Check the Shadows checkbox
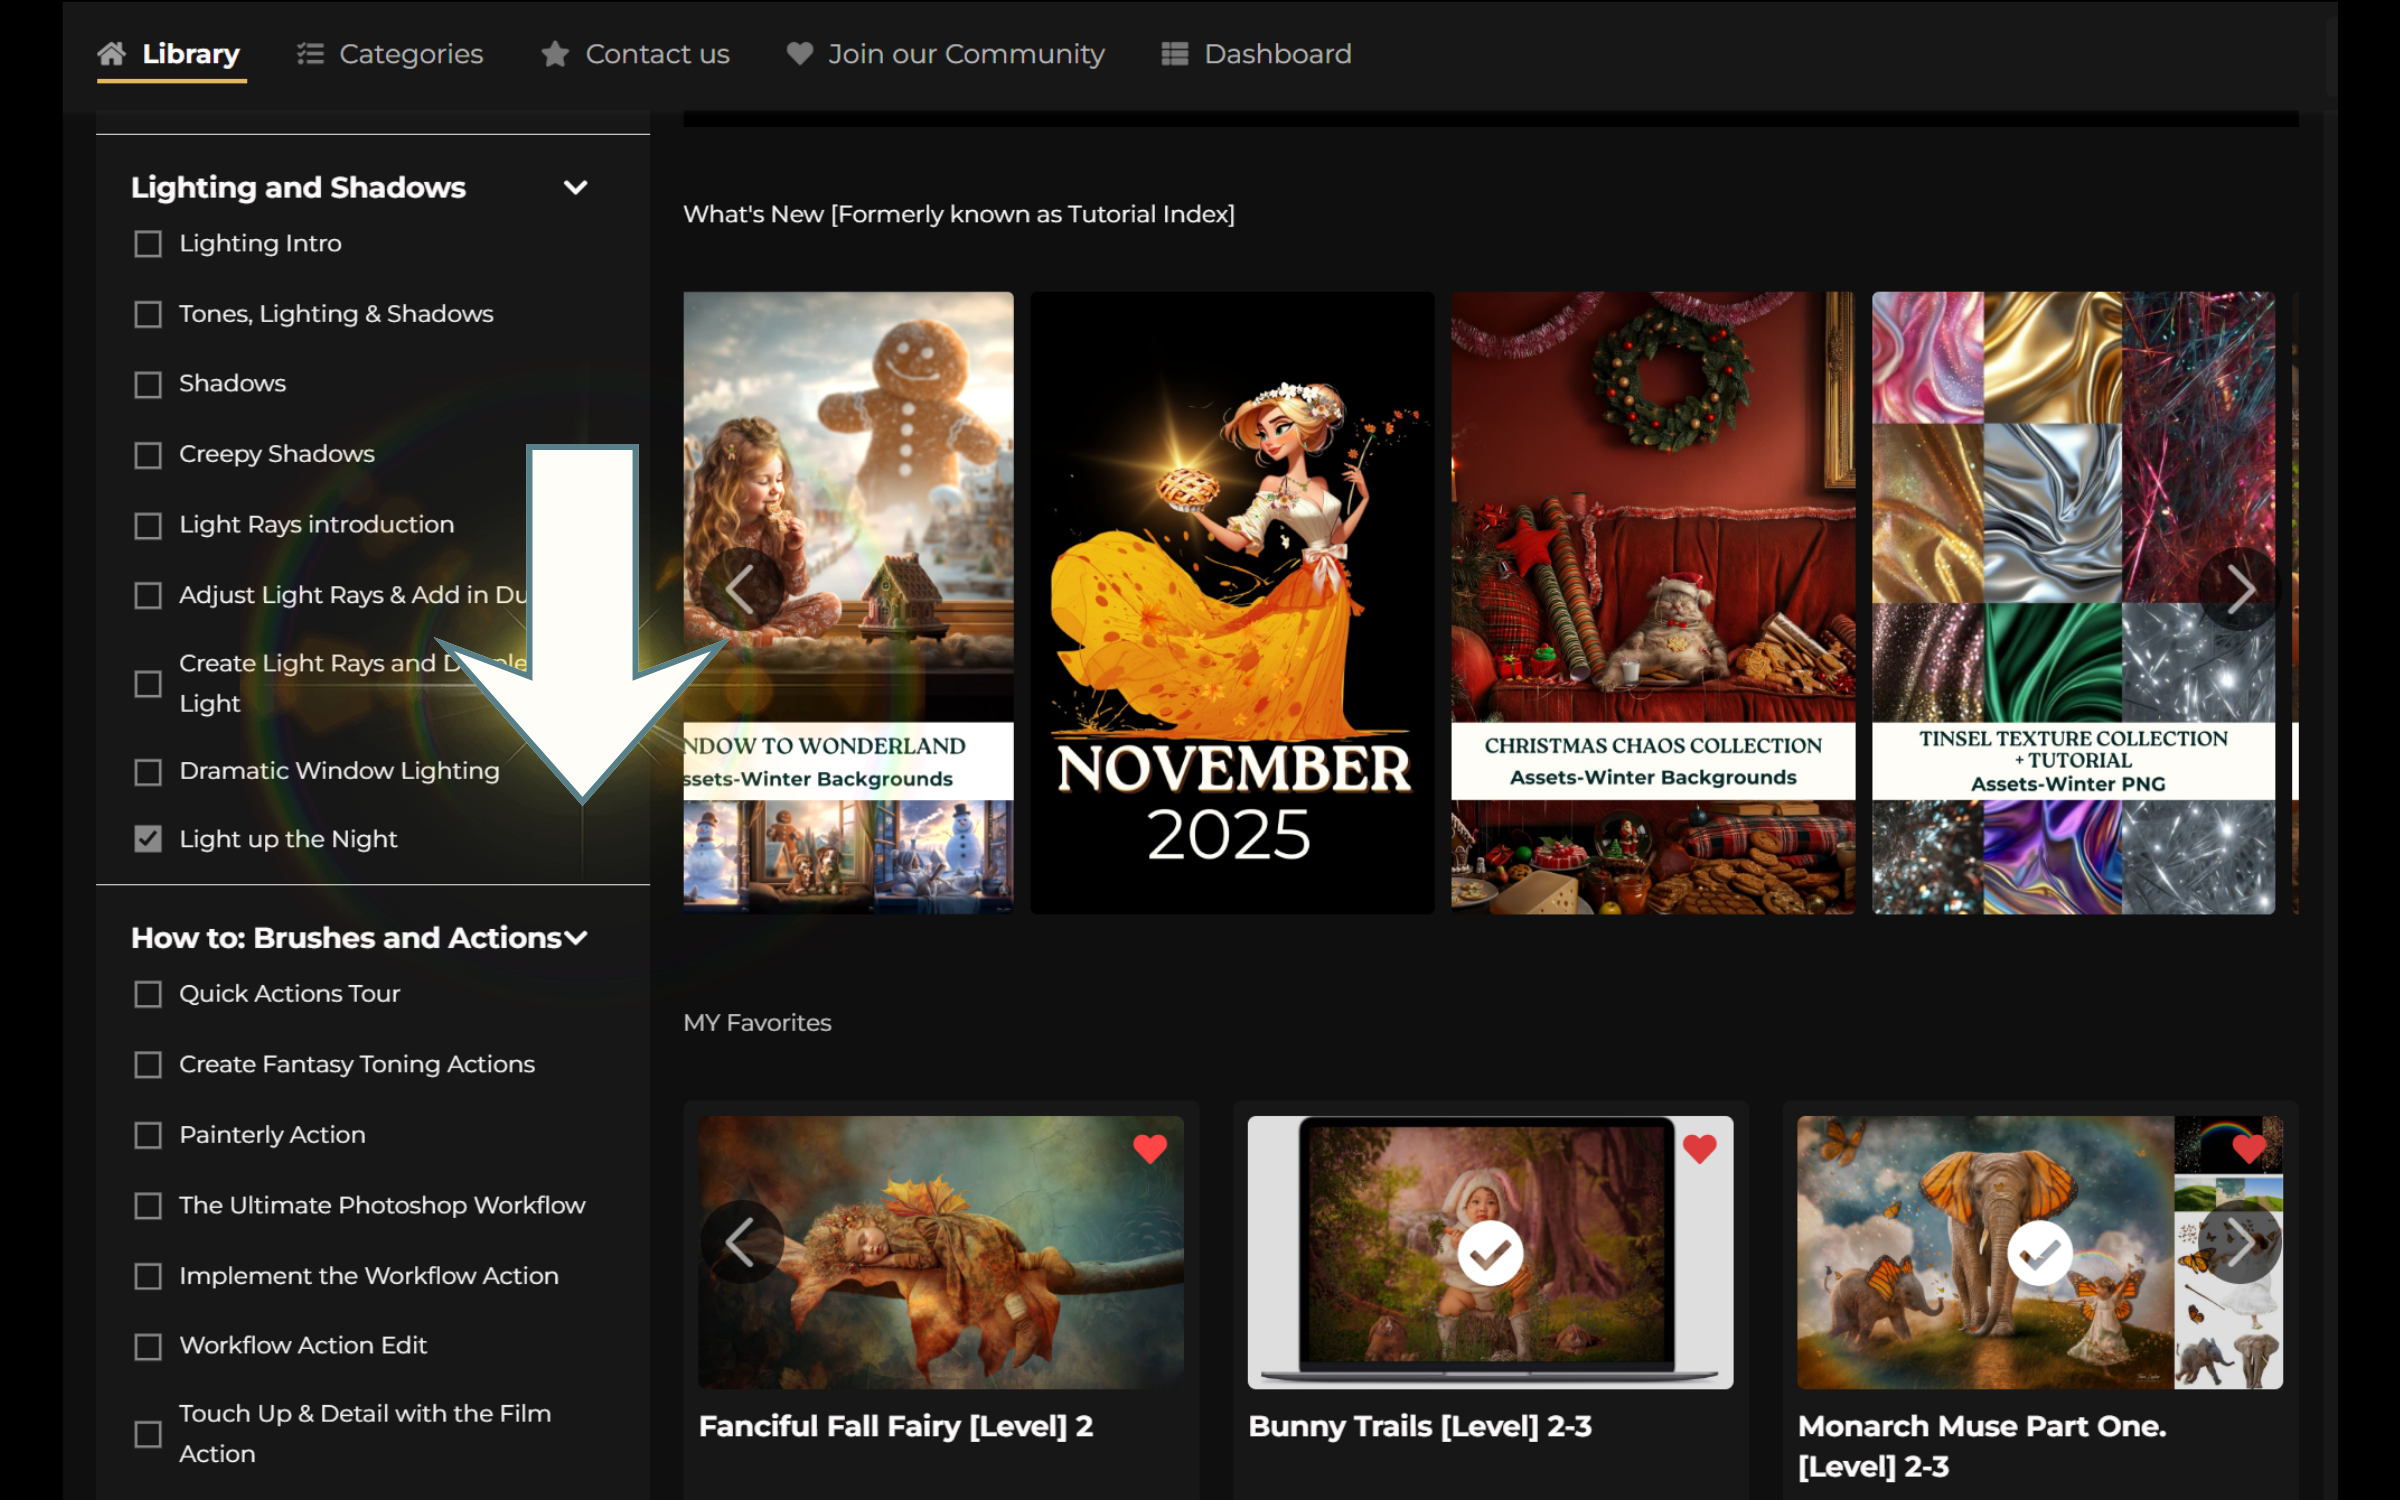2400x1500 pixels. point(148,384)
